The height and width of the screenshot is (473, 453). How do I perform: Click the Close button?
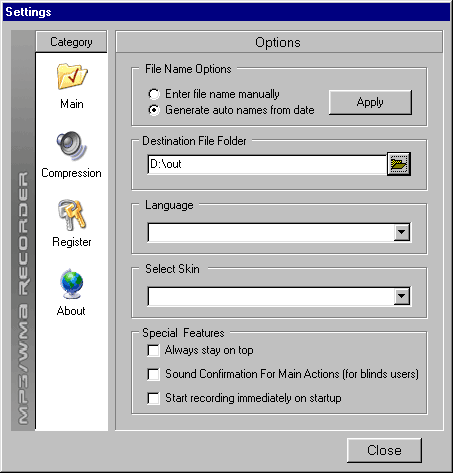click(x=384, y=450)
